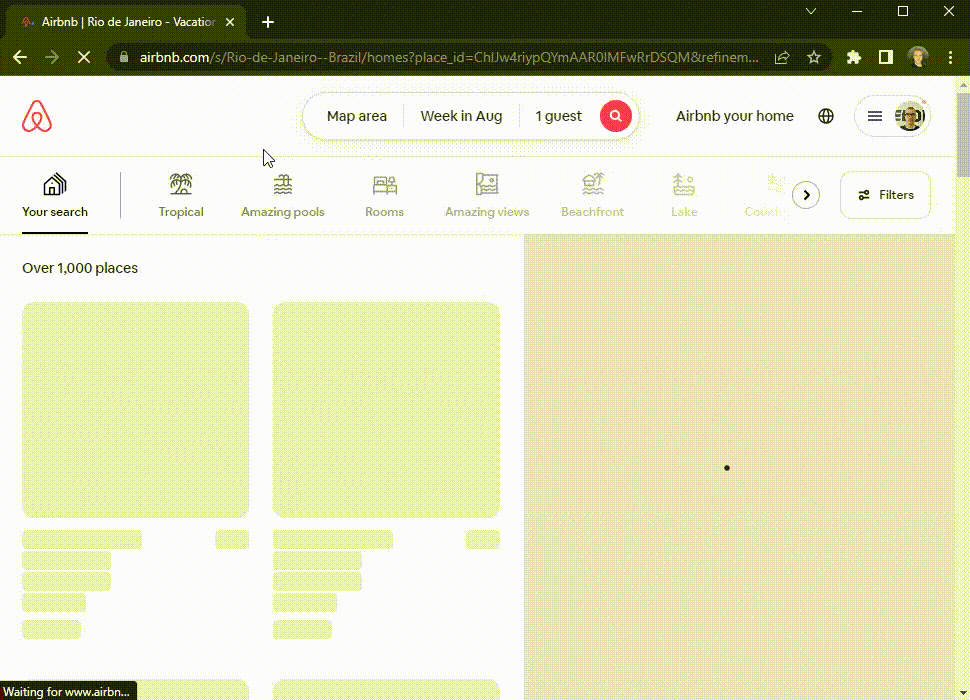Open Chrome three-dot menu
This screenshot has width=970, height=700.
point(950,58)
